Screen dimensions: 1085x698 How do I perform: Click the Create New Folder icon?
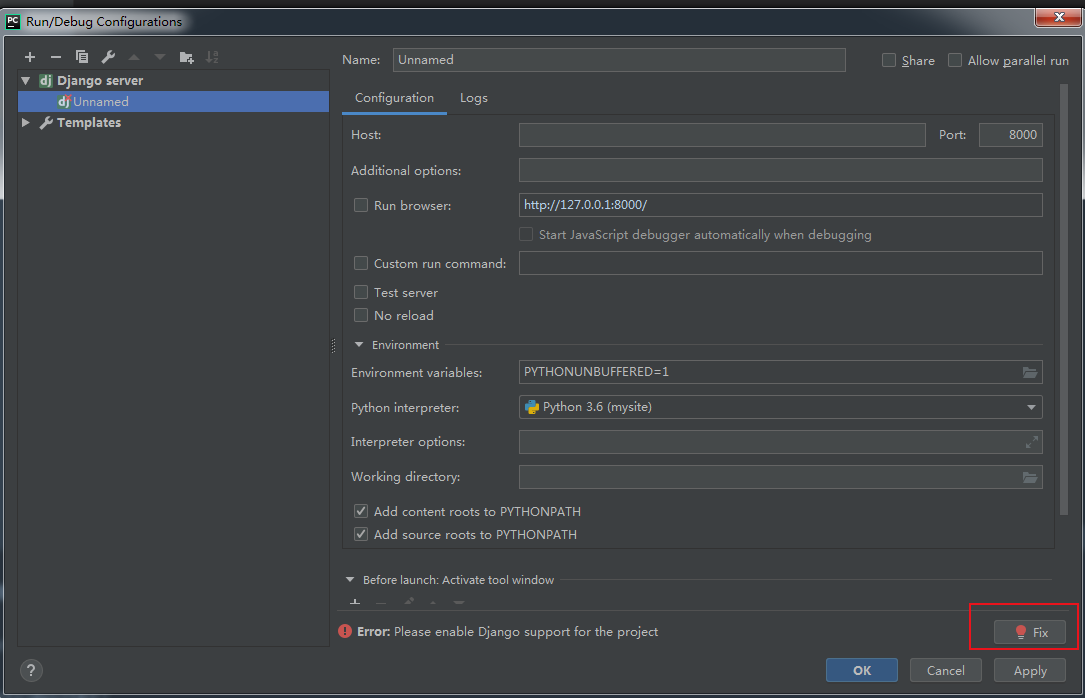(186, 57)
